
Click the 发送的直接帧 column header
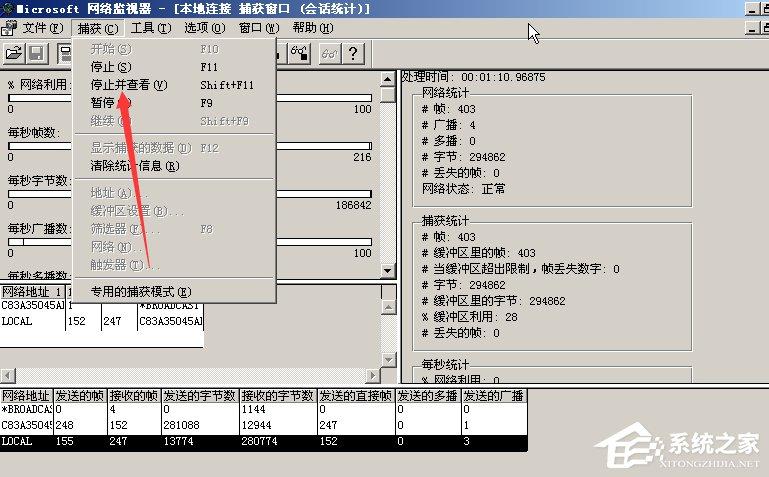click(x=356, y=396)
